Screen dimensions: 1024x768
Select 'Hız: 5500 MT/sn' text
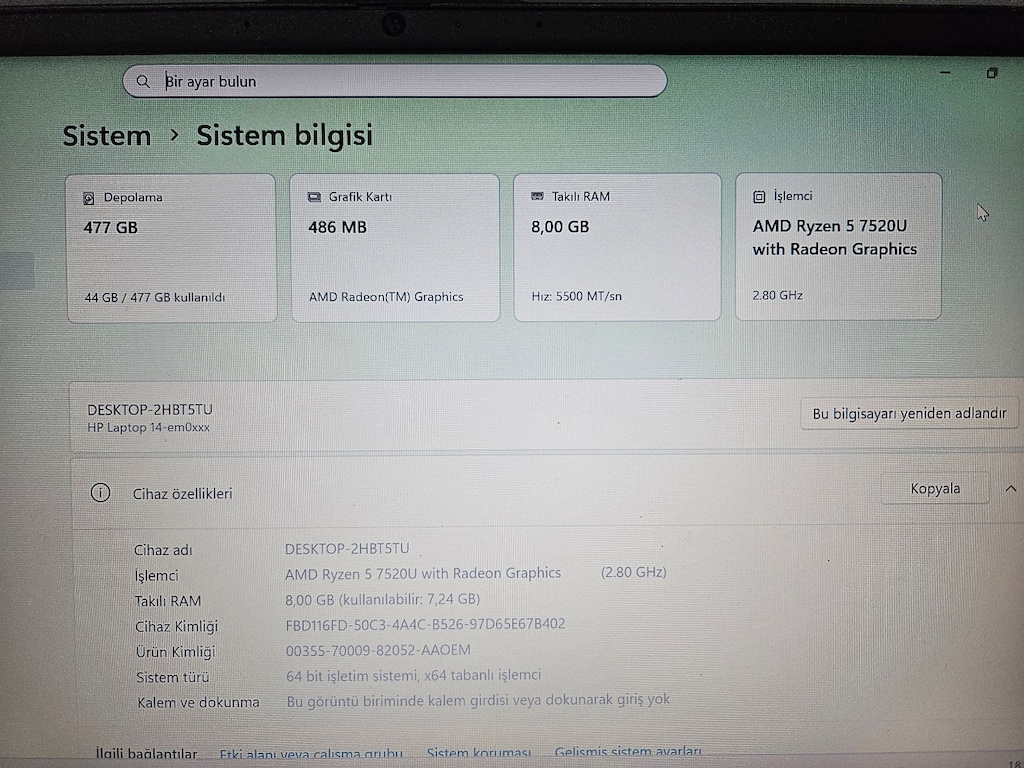[577, 296]
